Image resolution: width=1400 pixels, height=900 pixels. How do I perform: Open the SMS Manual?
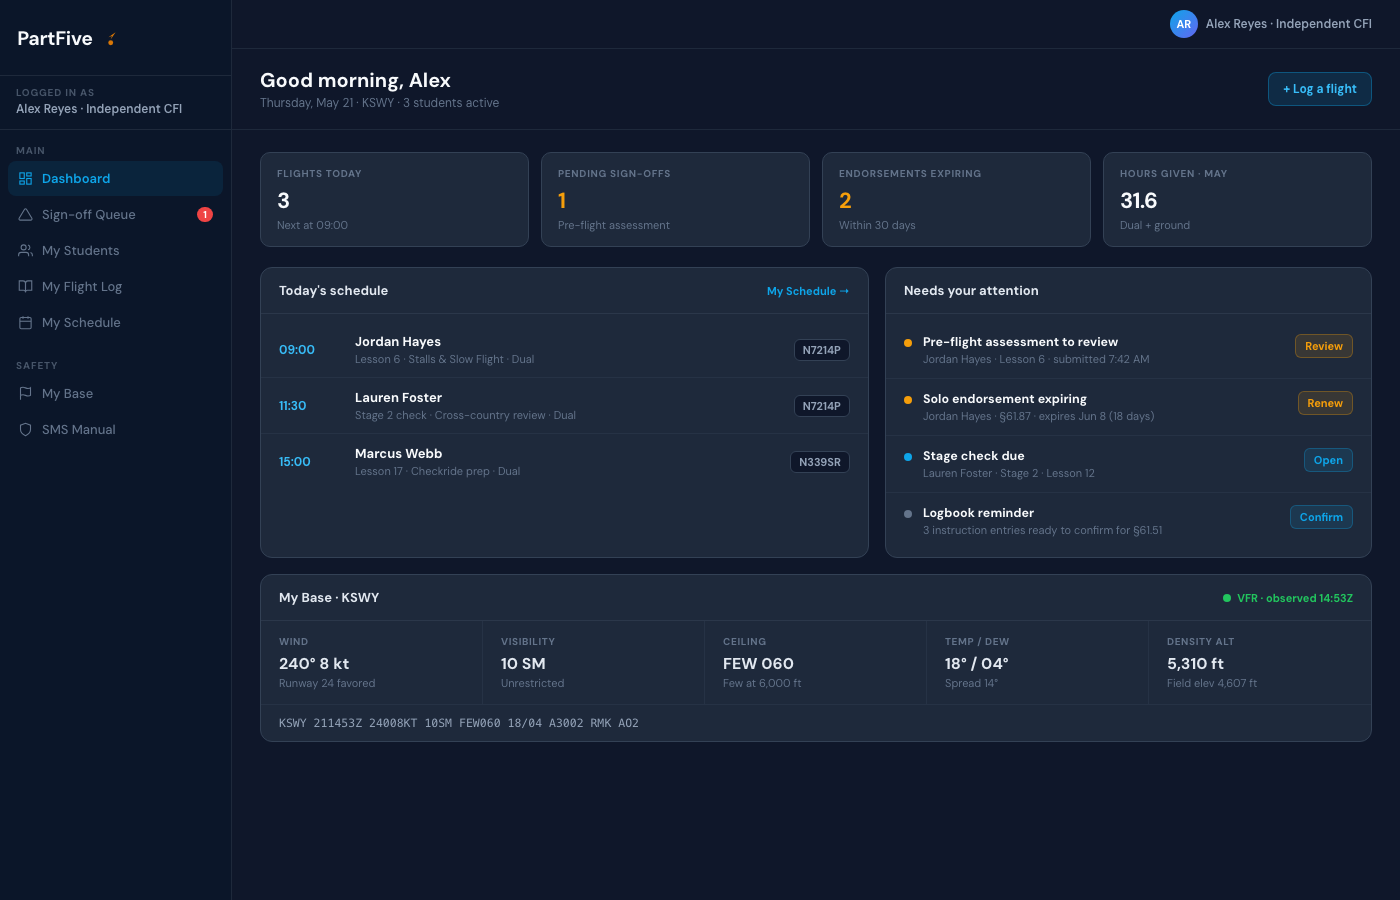pos(115,430)
